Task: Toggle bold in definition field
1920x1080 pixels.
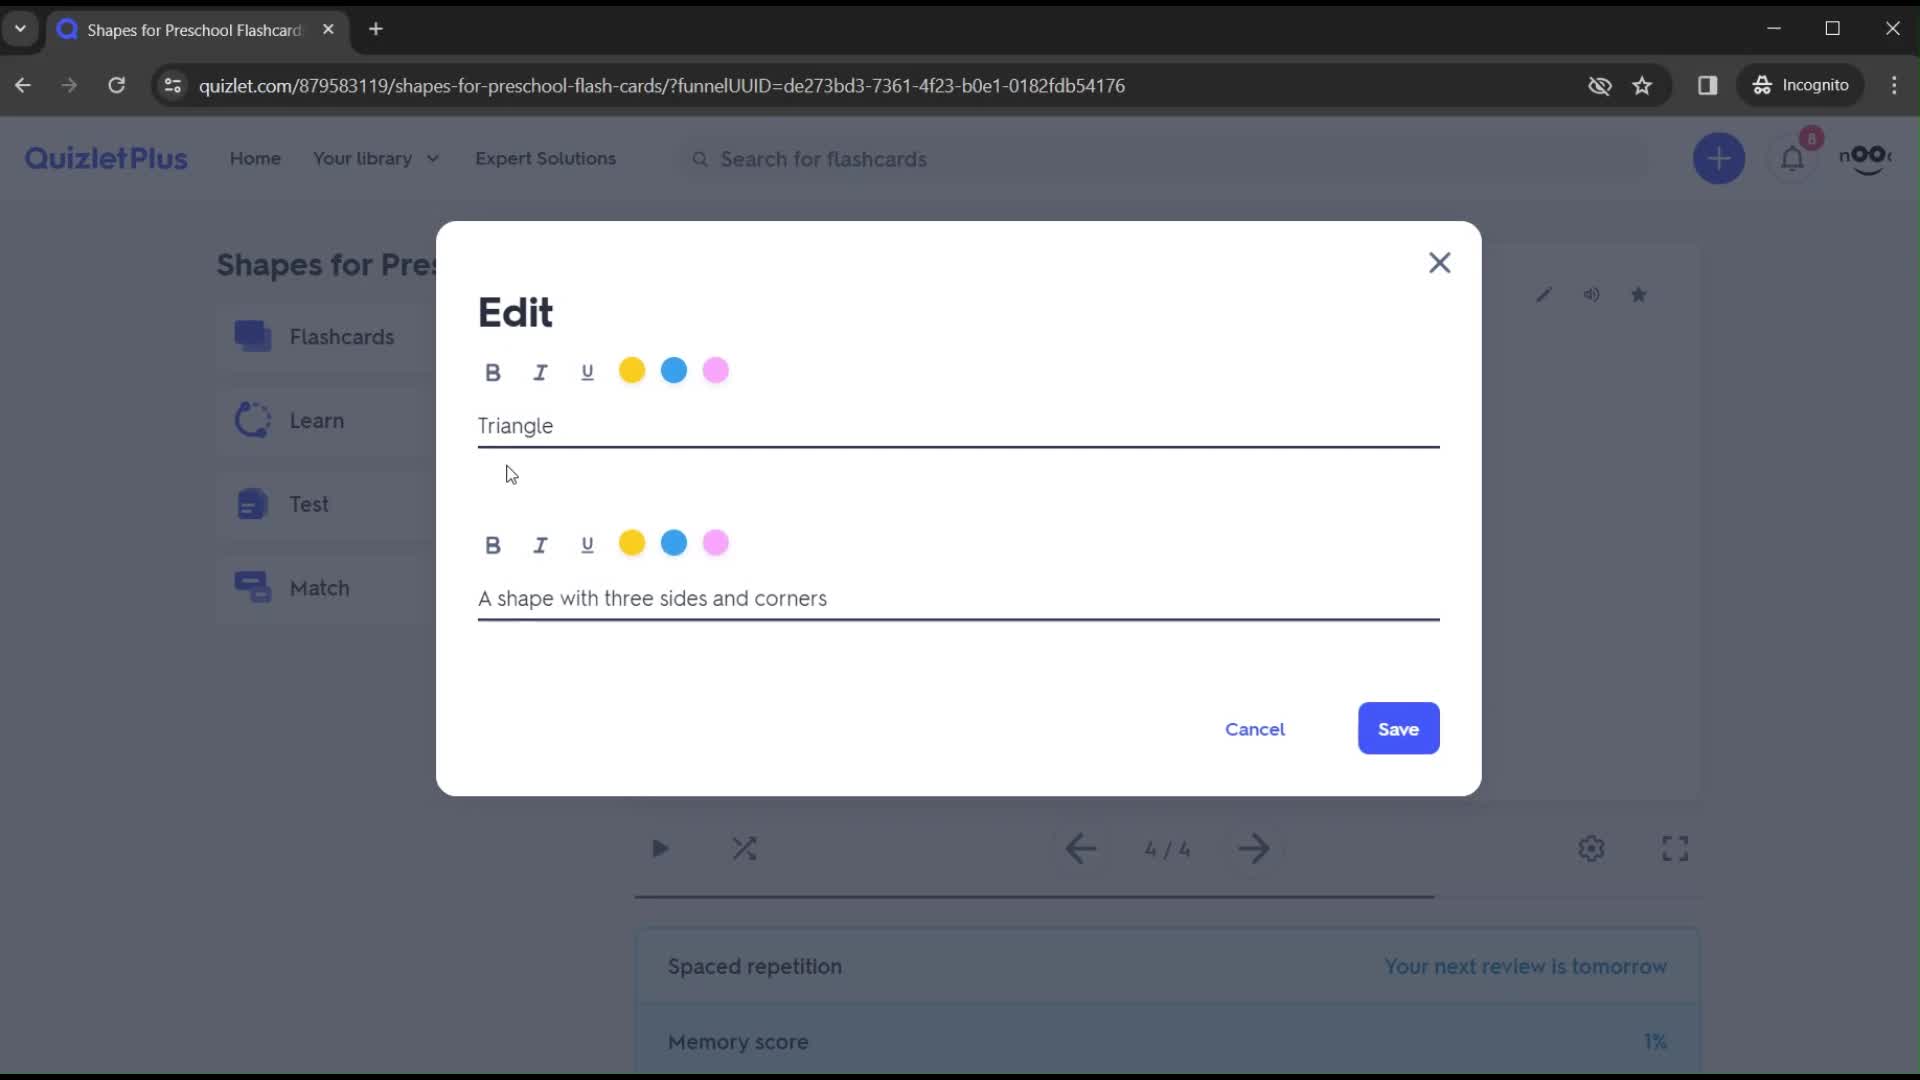Action: tap(493, 543)
